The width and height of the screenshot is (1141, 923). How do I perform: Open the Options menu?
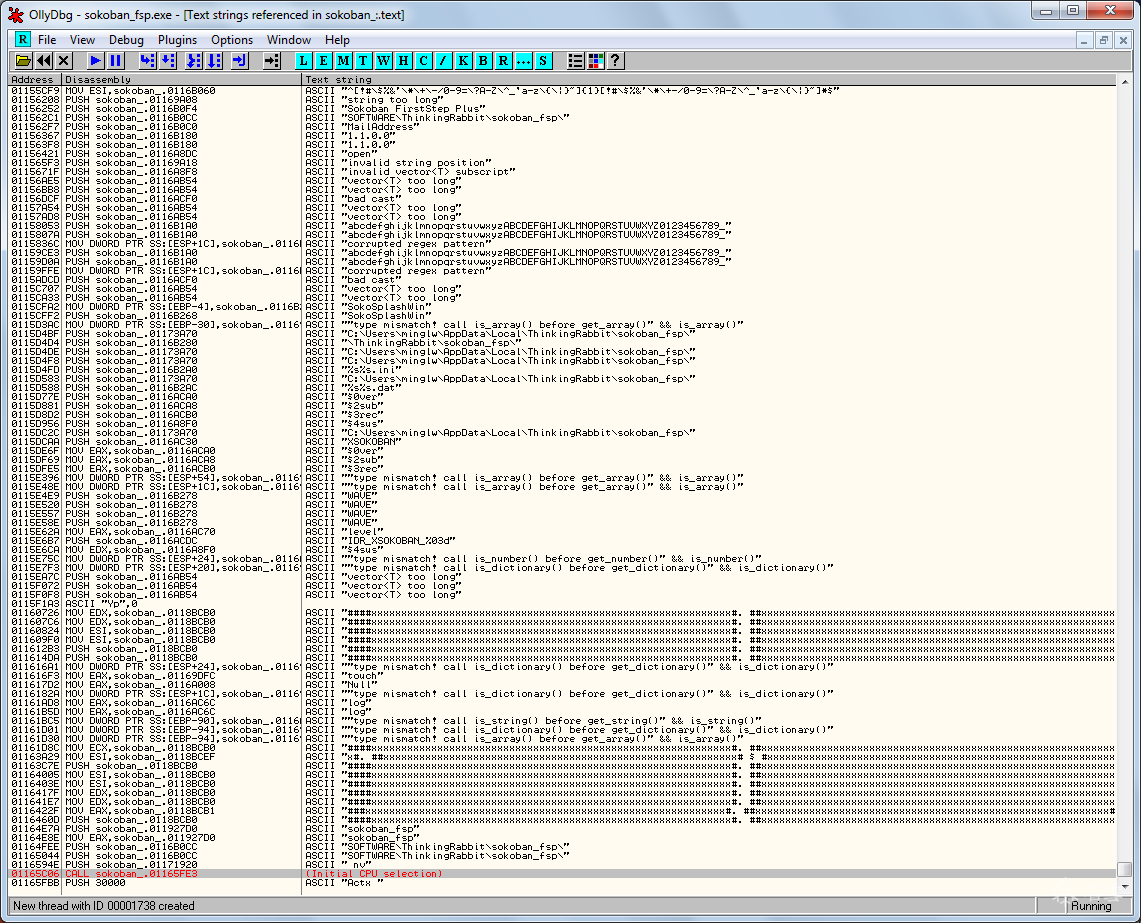click(x=232, y=40)
